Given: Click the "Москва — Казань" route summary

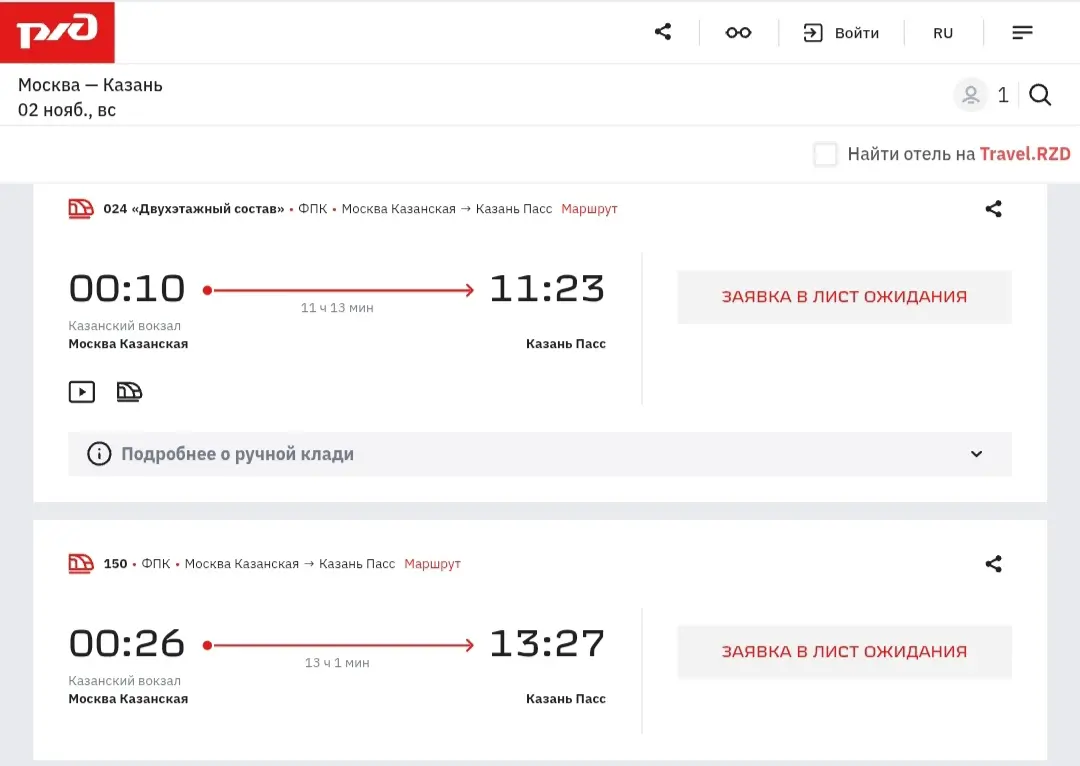Looking at the screenshot, I should click(x=90, y=85).
